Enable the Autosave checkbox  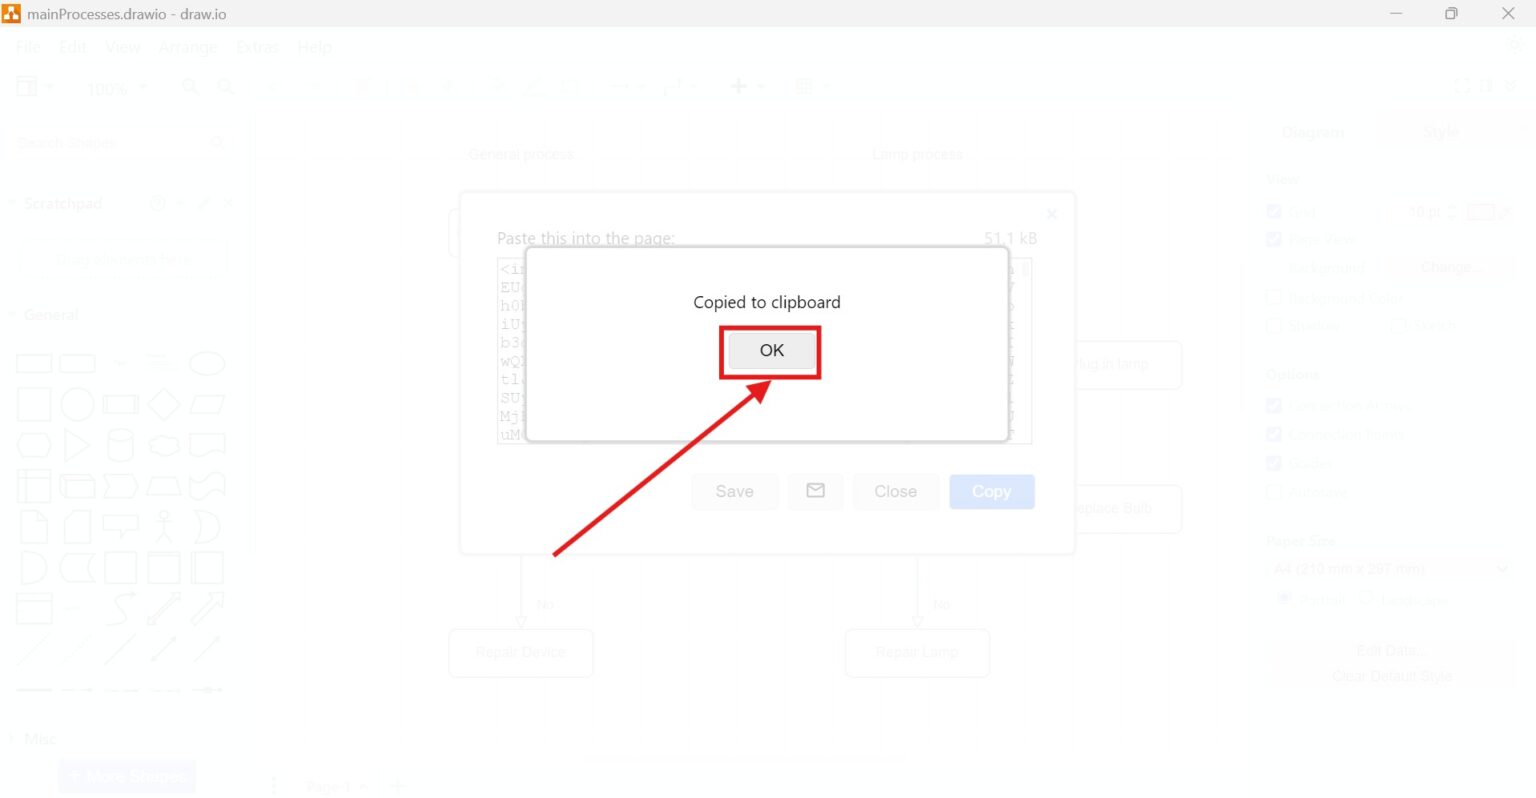coord(1274,492)
